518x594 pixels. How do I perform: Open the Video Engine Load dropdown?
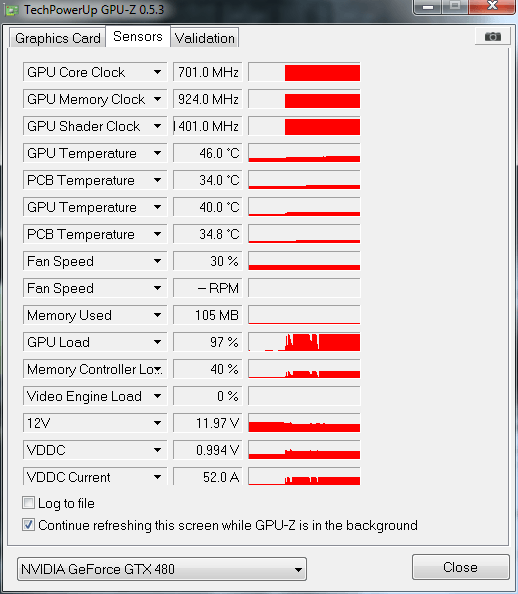click(158, 396)
